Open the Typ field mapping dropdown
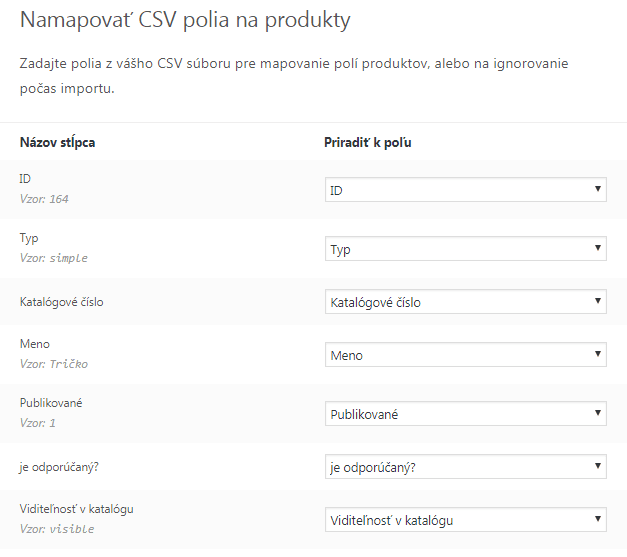The image size is (627, 557). [466, 249]
